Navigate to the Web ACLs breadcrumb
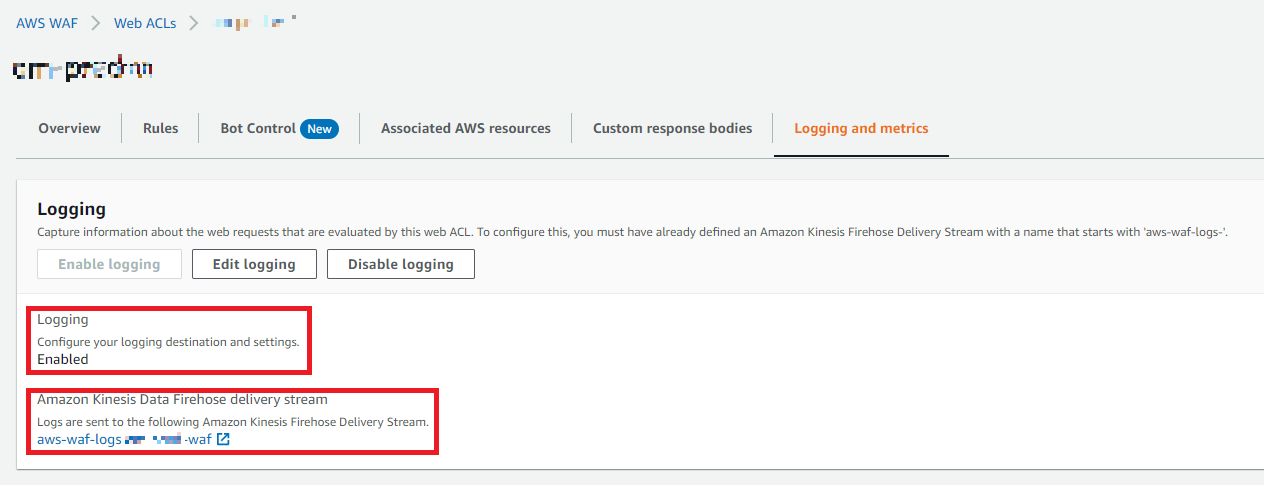1264x485 pixels. coord(145,23)
